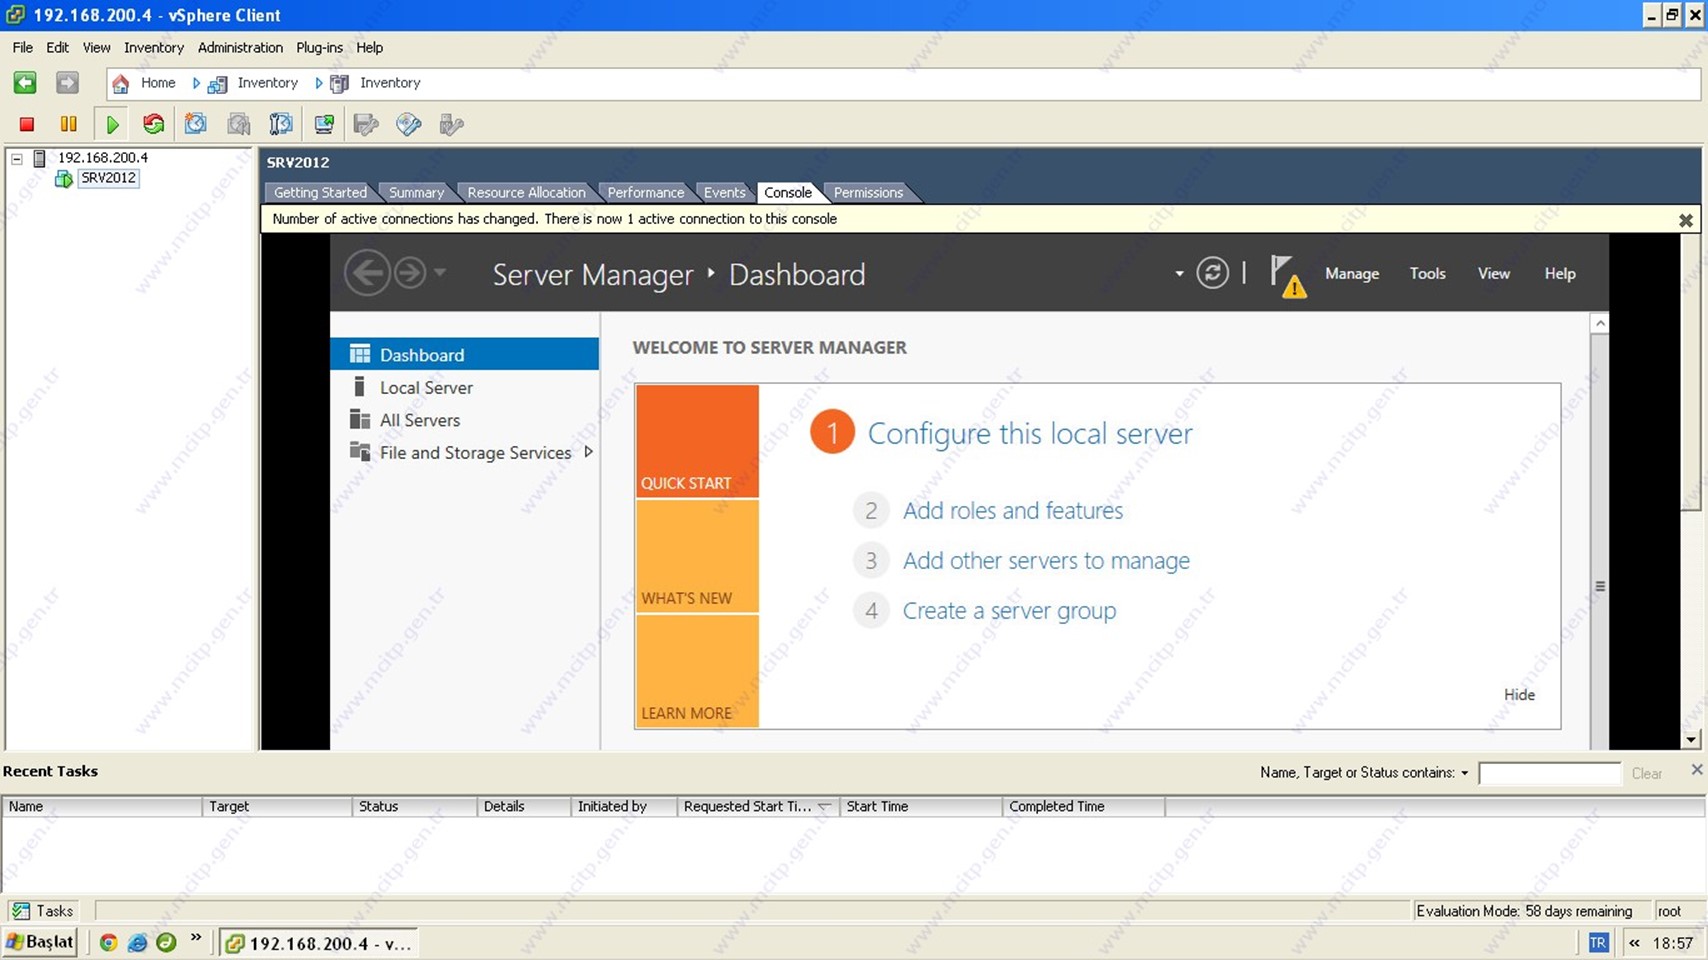Open Name, Target or Status filter dropdown
Screen dimensions: 1708x960
pyautogui.click(x=1464, y=773)
